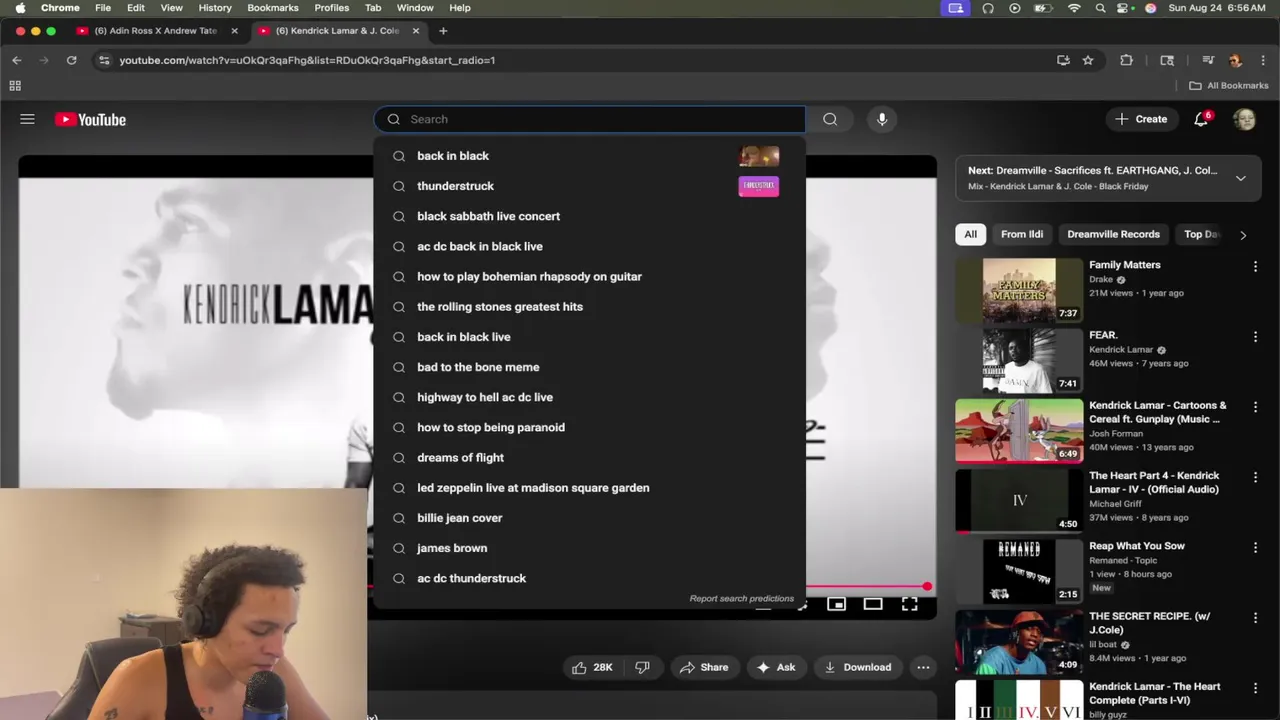Click the Chrome address bar URL
Viewport: 1280px width, 720px height.
pos(307,60)
